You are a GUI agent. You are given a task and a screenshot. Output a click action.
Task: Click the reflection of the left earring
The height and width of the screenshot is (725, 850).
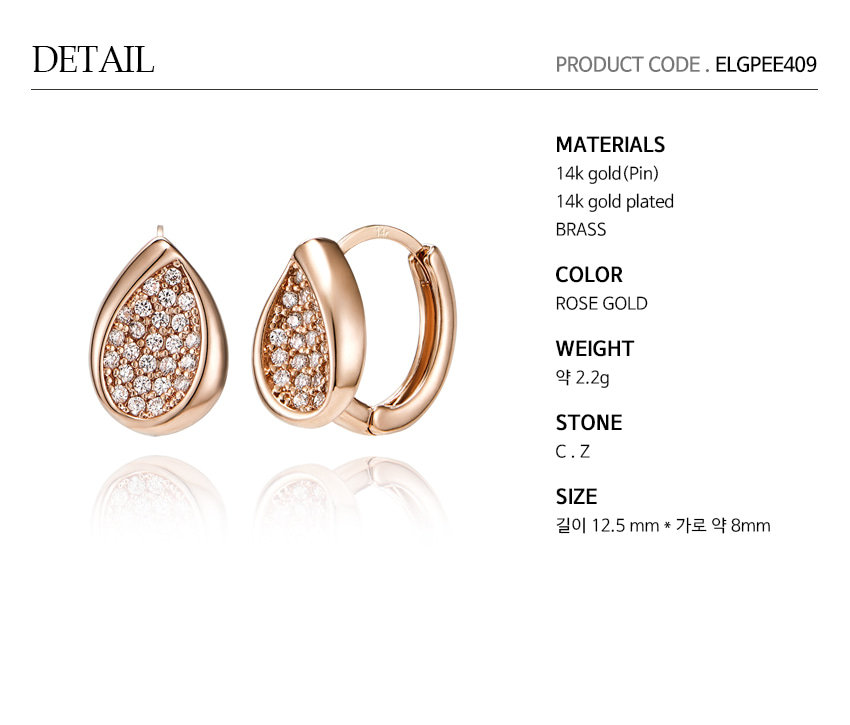159,493
